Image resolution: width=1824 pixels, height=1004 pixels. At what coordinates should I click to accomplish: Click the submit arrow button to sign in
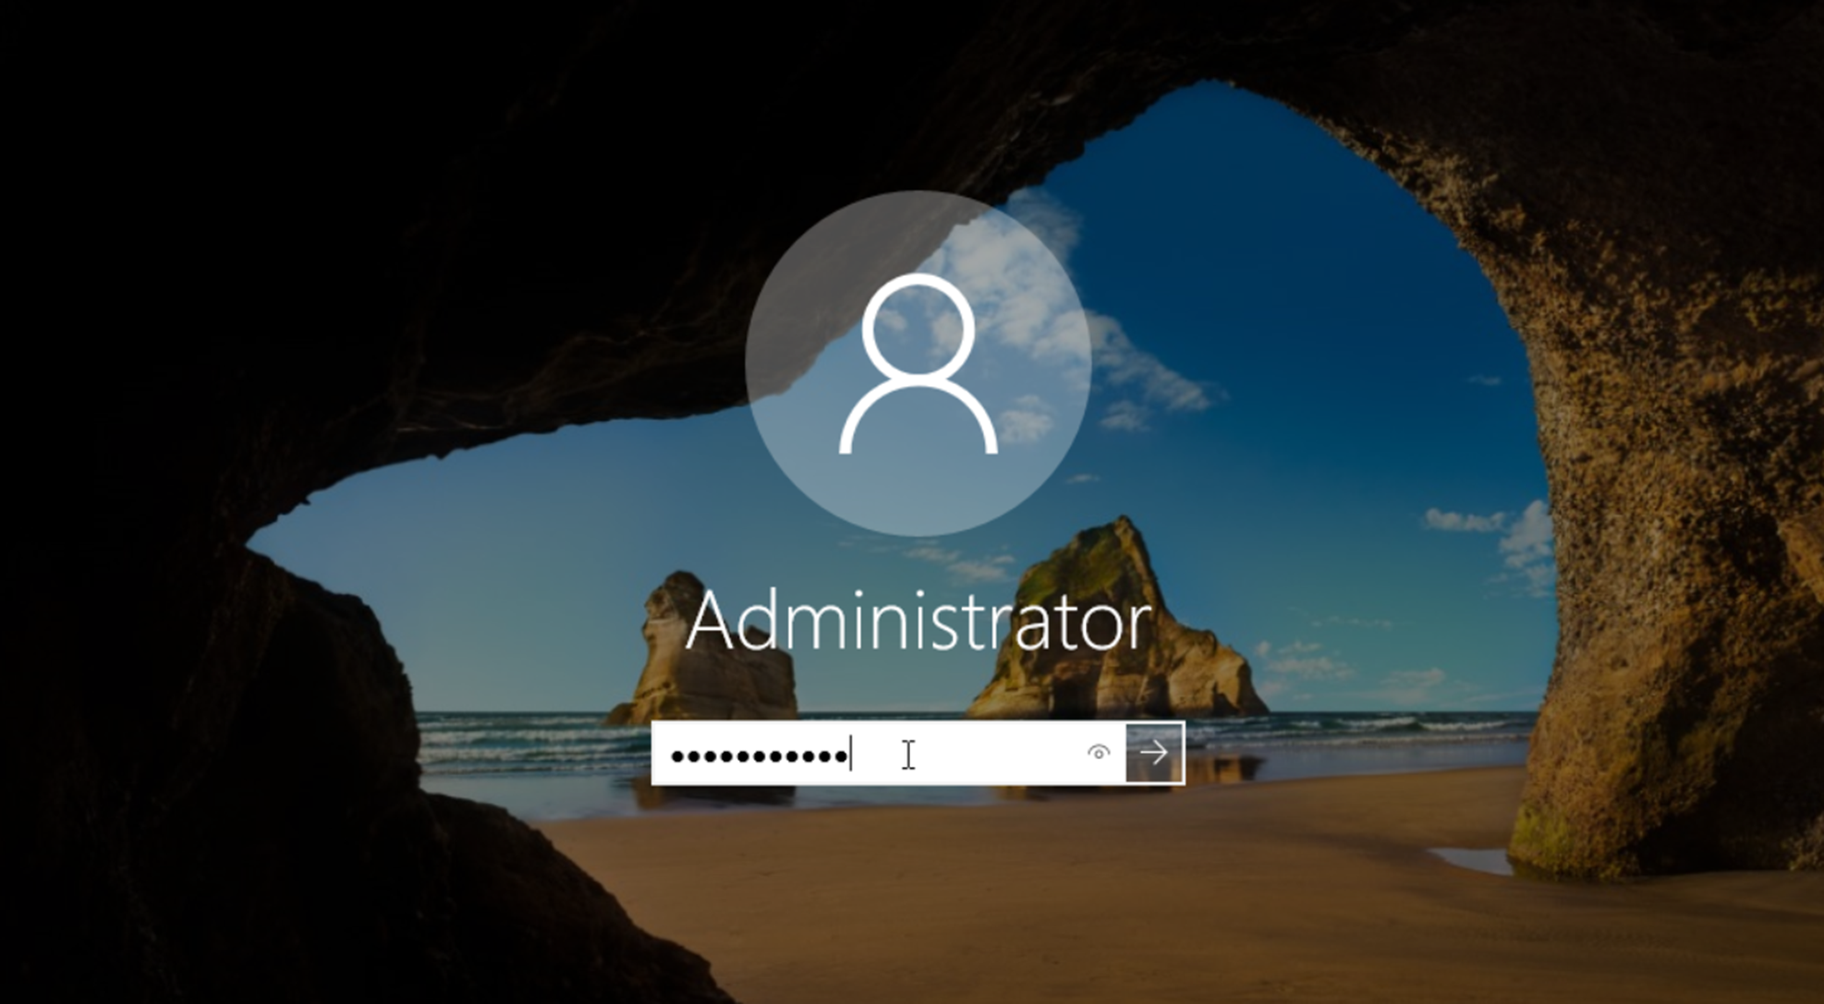(1154, 752)
